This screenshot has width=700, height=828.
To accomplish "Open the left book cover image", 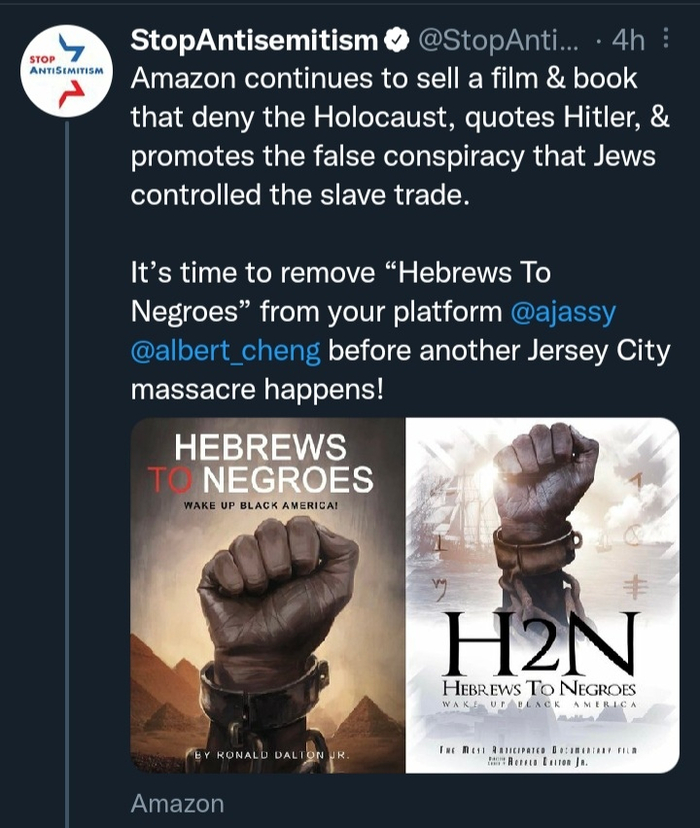I will pyautogui.click(x=268, y=594).
